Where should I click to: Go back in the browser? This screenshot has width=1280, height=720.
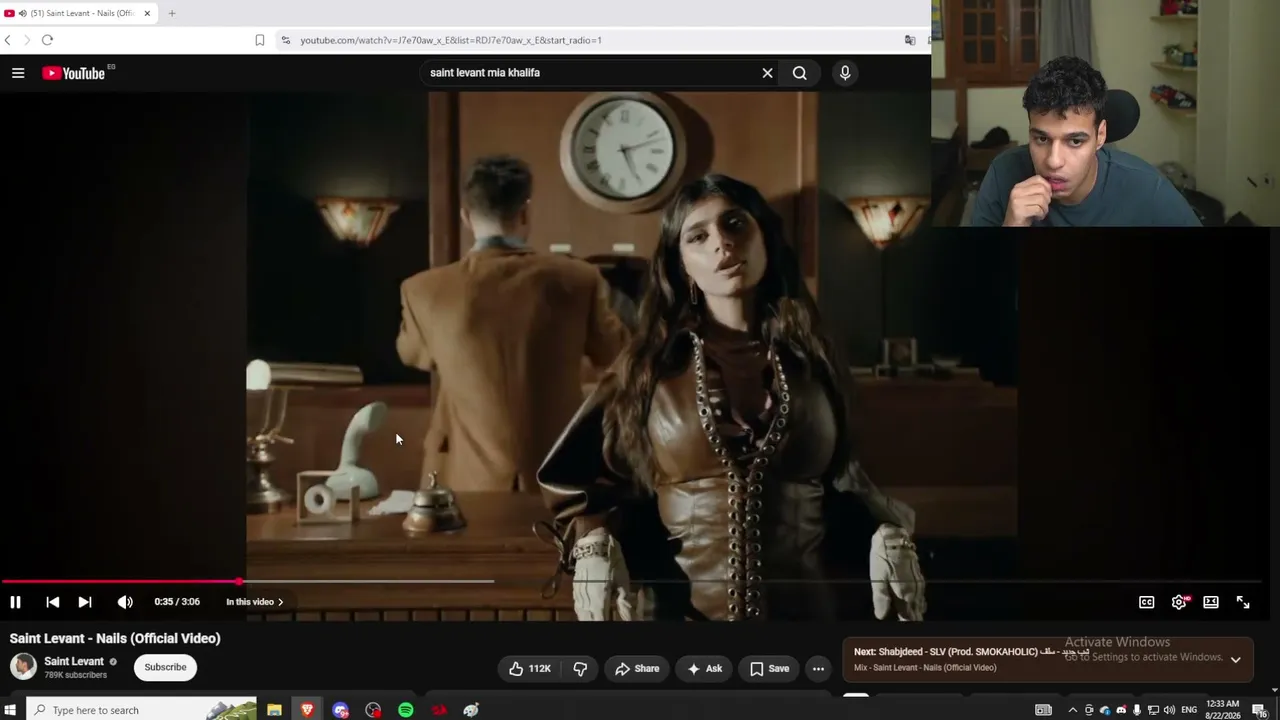tap(8, 40)
